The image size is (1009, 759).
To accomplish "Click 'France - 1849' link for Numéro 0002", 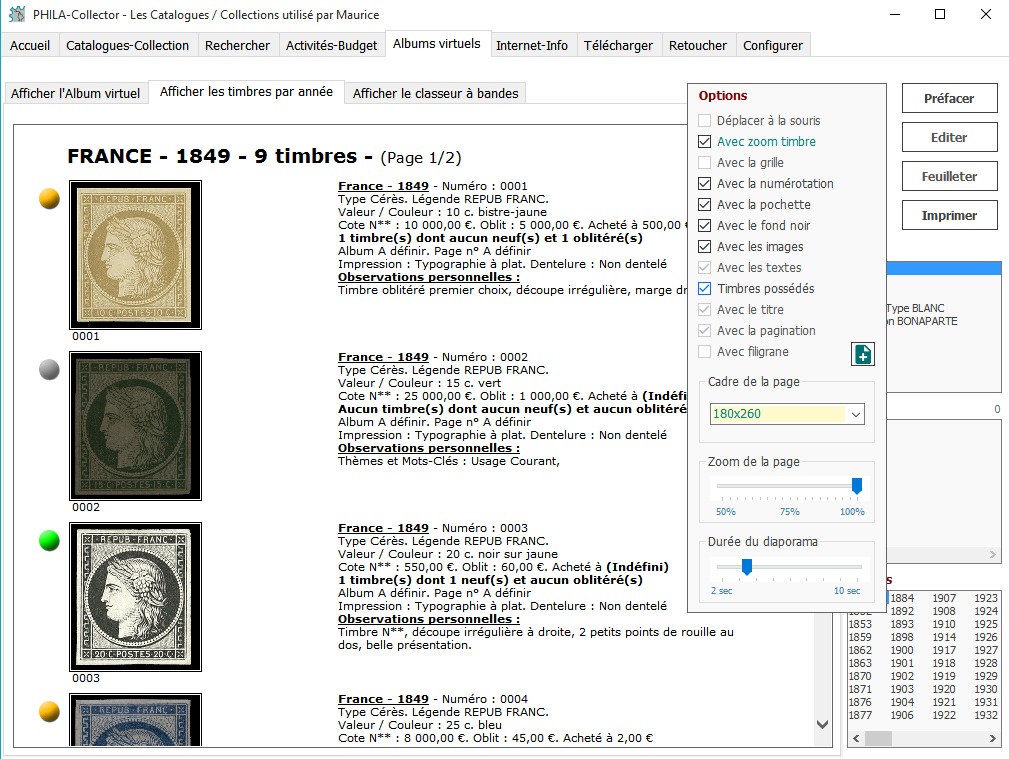I will point(384,357).
